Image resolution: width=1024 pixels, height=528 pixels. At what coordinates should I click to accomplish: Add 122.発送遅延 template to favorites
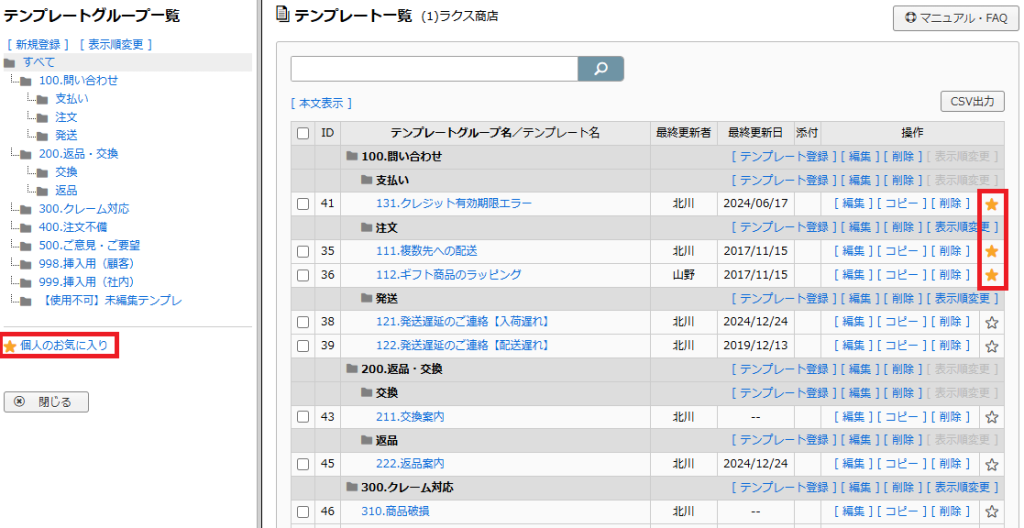991,346
